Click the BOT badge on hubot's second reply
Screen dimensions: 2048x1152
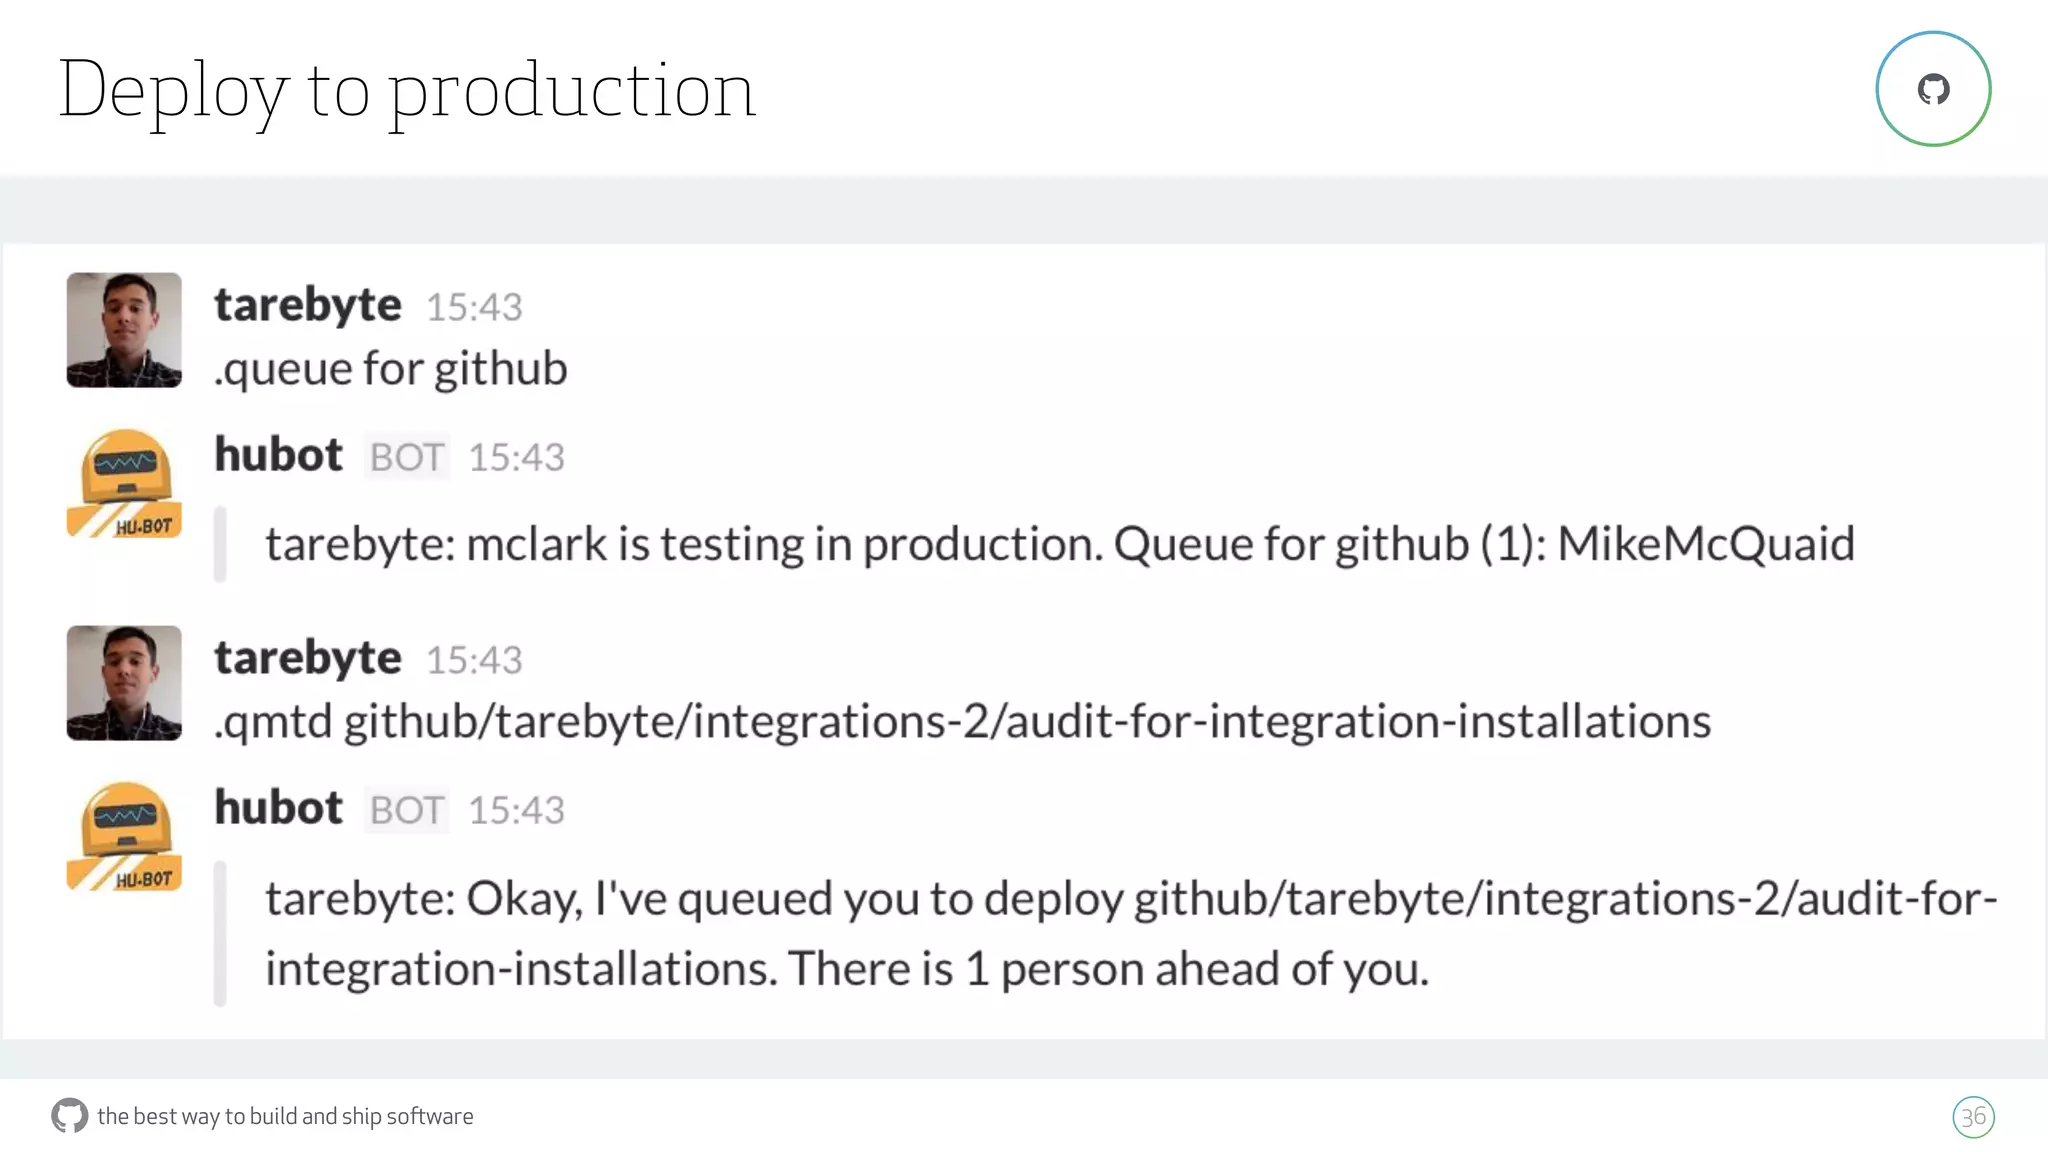406,810
